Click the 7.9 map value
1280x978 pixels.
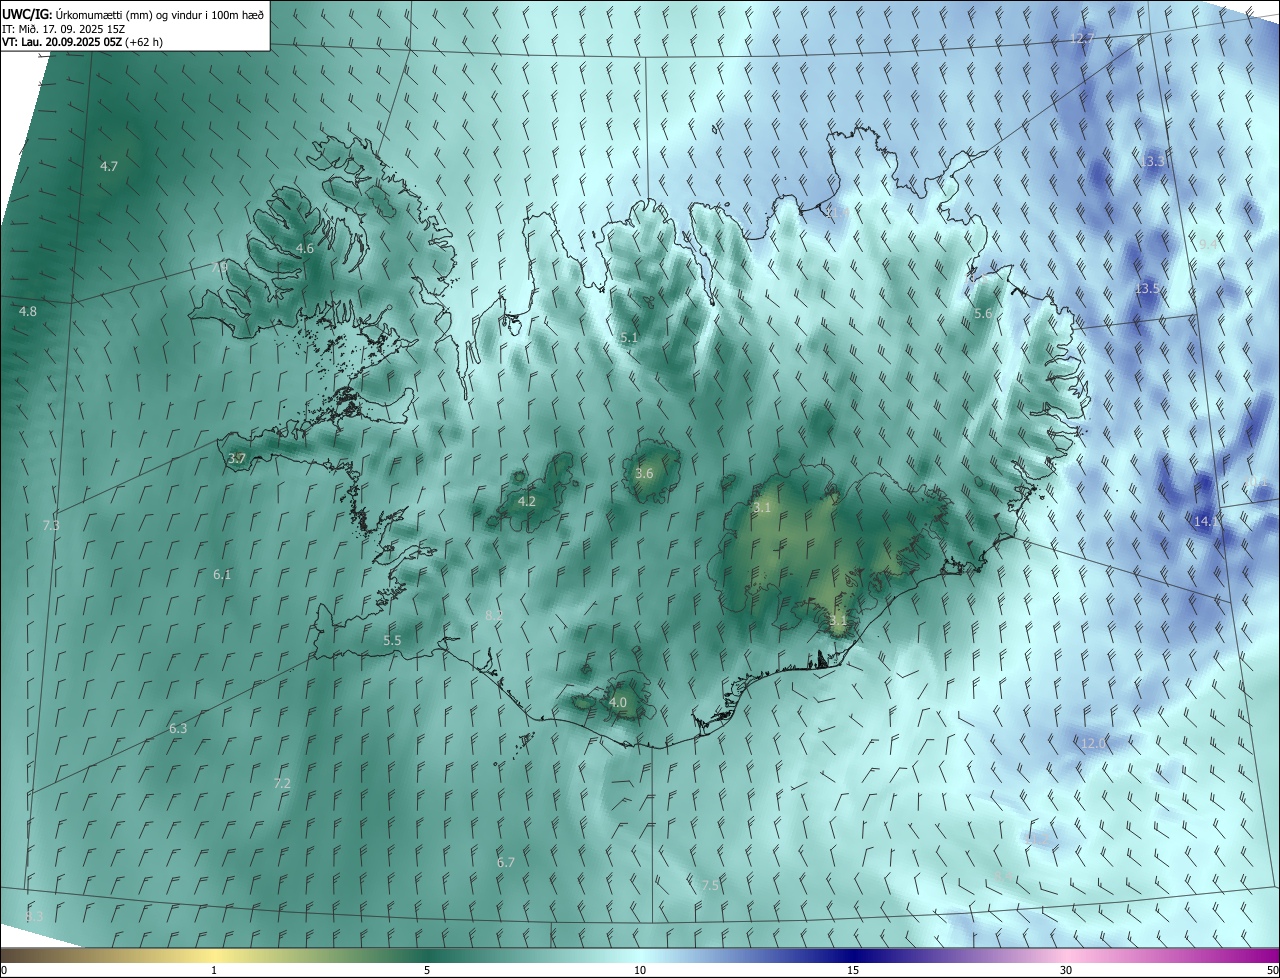tap(219, 267)
